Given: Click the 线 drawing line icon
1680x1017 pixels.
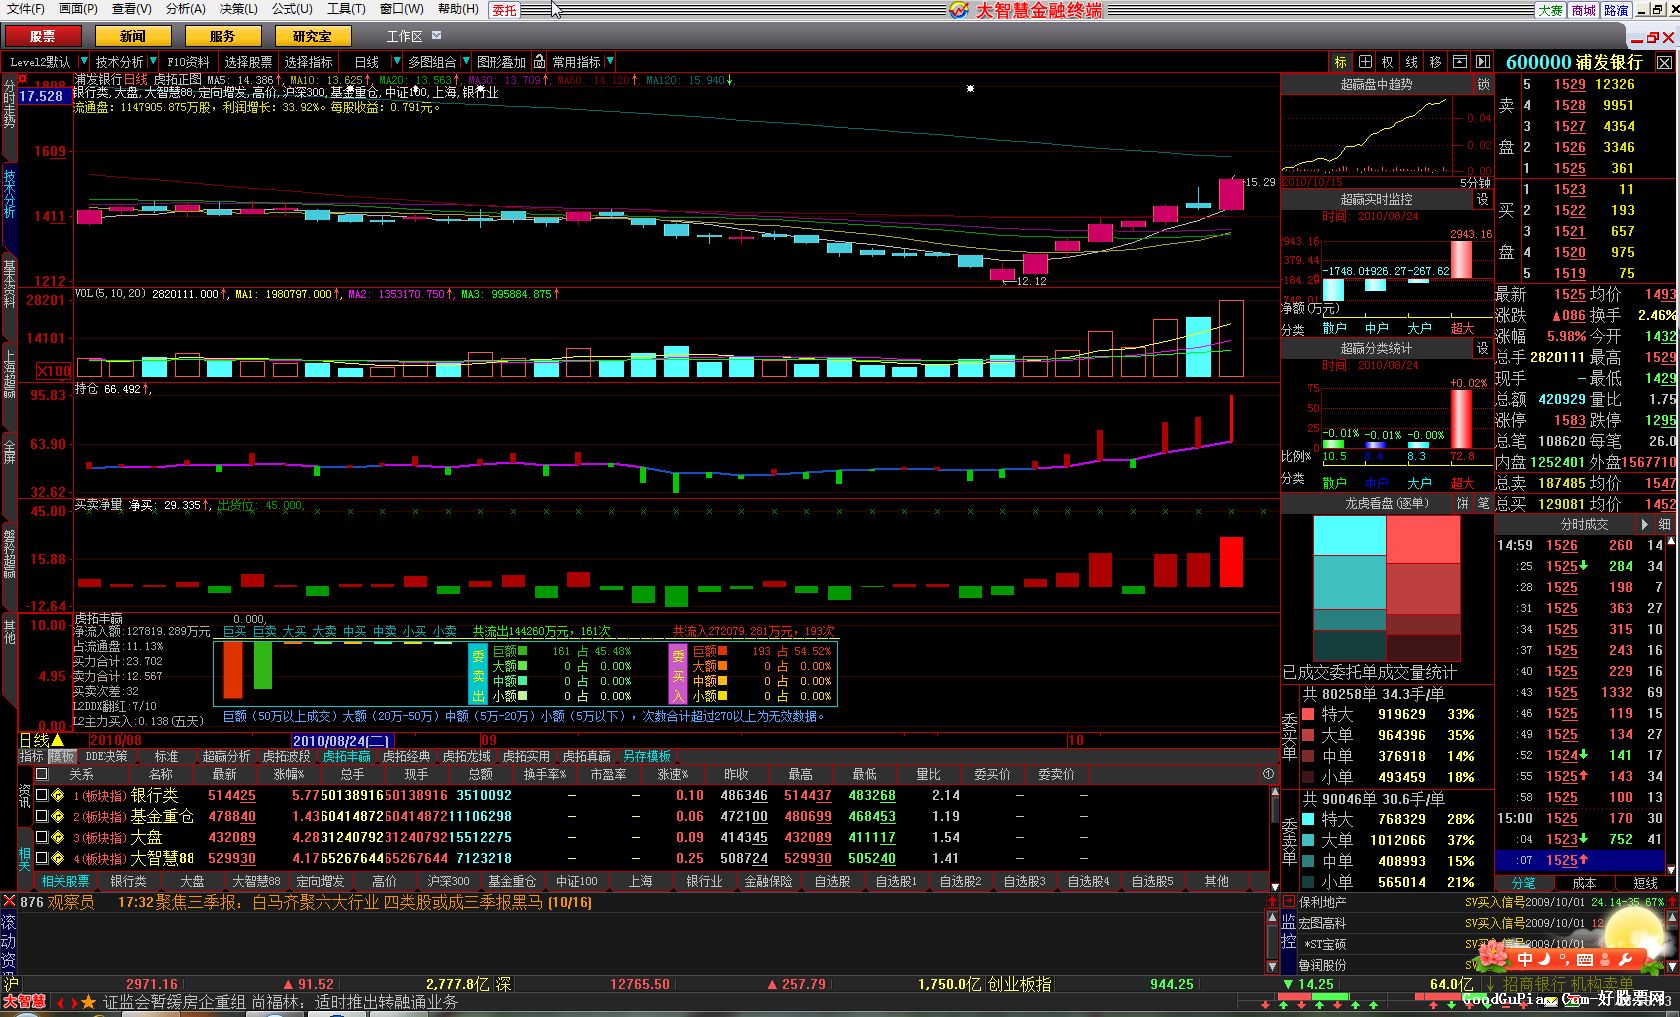Looking at the screenshot, I should 1412,62.
